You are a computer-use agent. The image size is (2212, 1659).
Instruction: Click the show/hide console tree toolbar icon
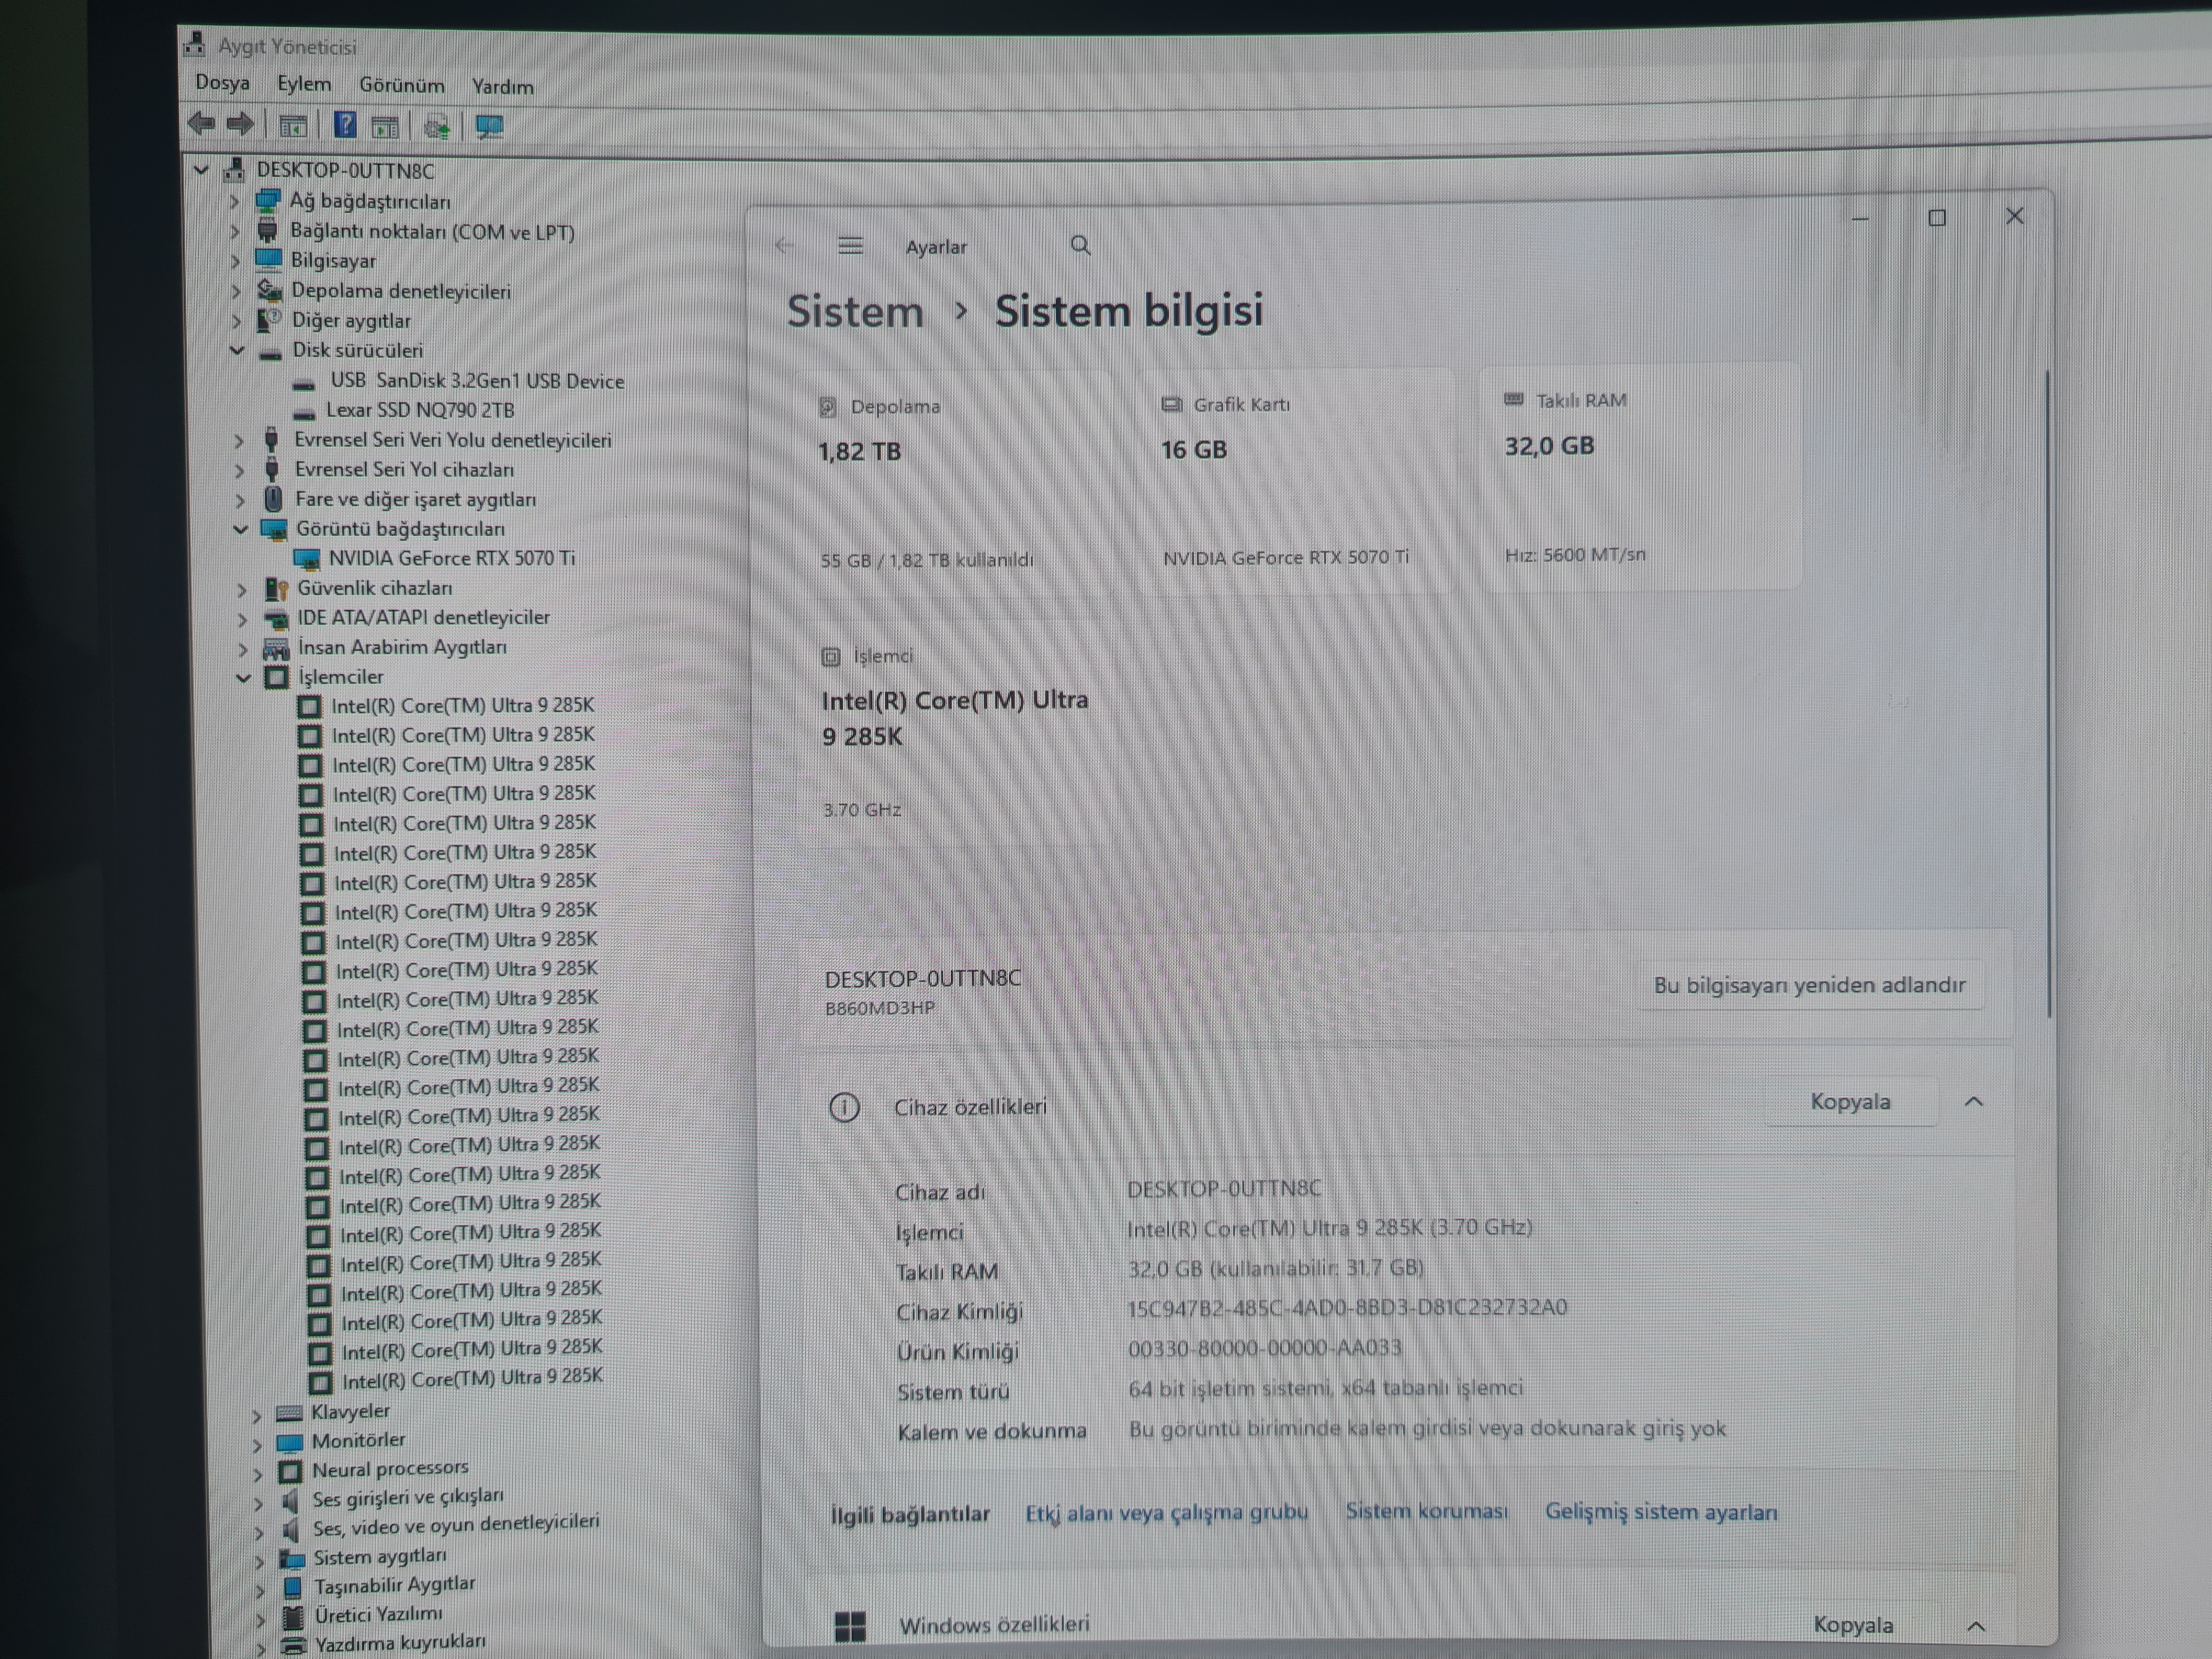[x=293, y=126]
